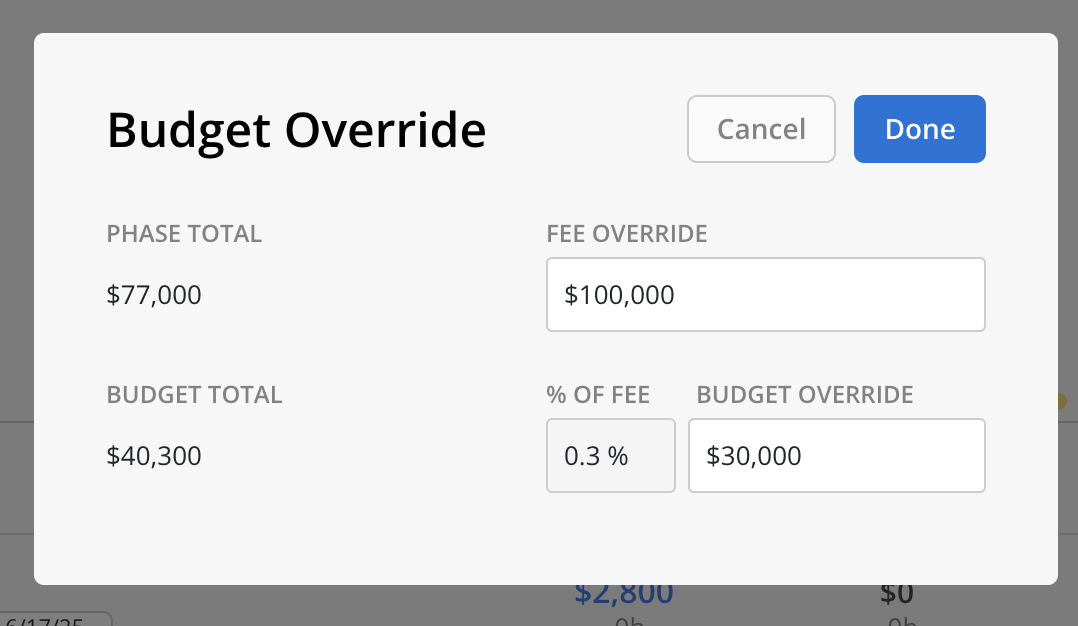This screenshot has width=1078, height=626.
Task: Click the 0h hours under $2,800
Action: (628, 621)
